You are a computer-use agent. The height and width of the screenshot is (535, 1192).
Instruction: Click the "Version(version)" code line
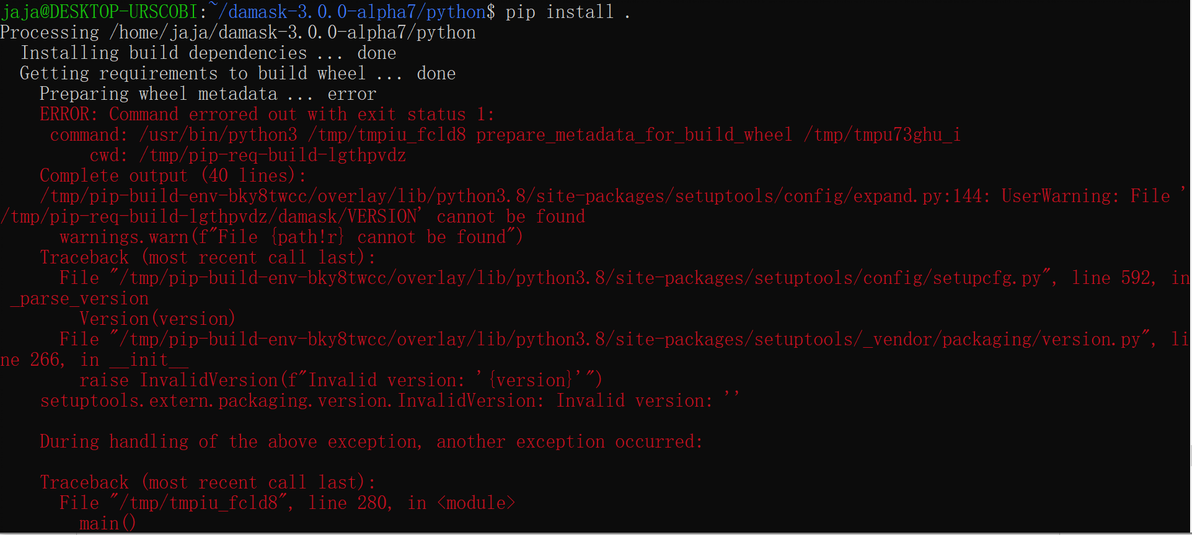[157, 319]
